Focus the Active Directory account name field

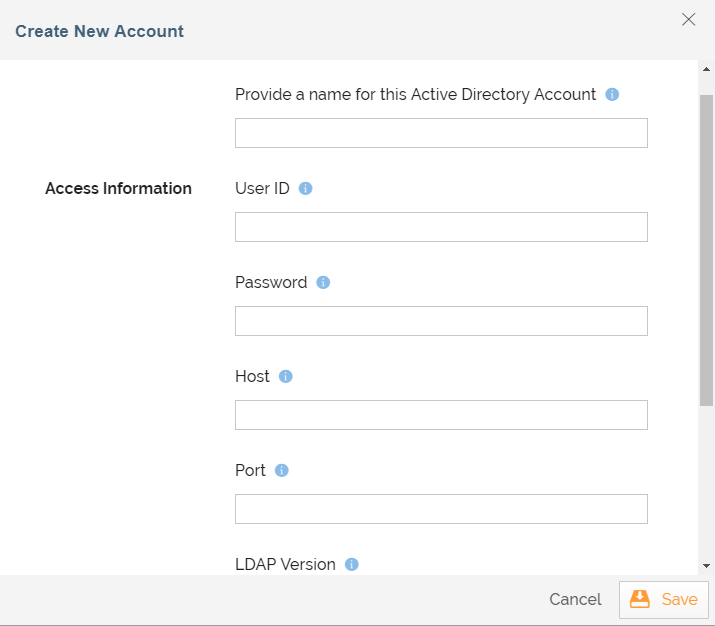pyautogui.click(x=441, y=133)
